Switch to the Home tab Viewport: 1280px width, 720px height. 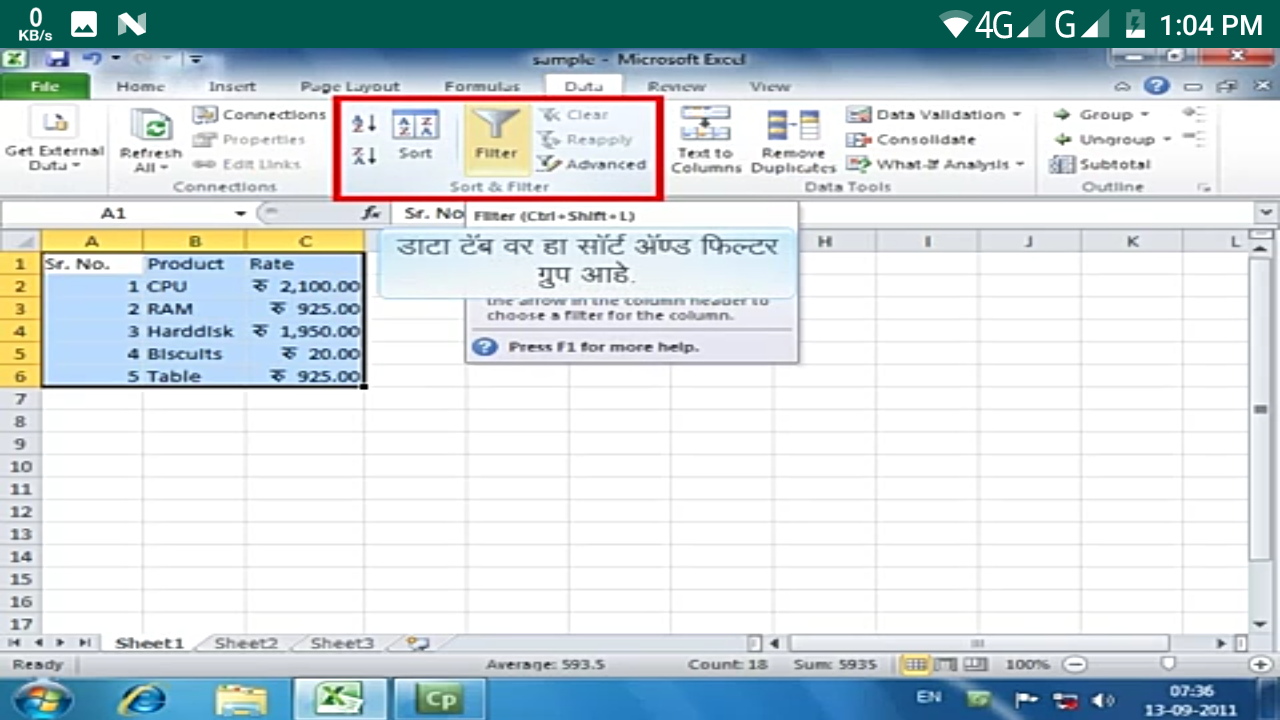(140, 87)
